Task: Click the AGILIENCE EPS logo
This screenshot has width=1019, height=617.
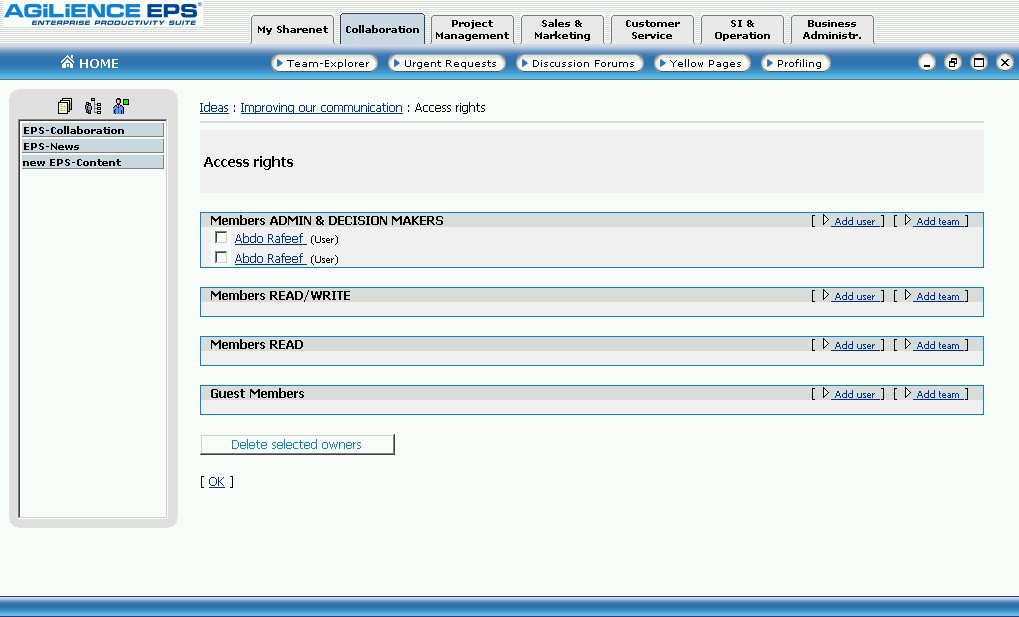Action: (101, 13)
